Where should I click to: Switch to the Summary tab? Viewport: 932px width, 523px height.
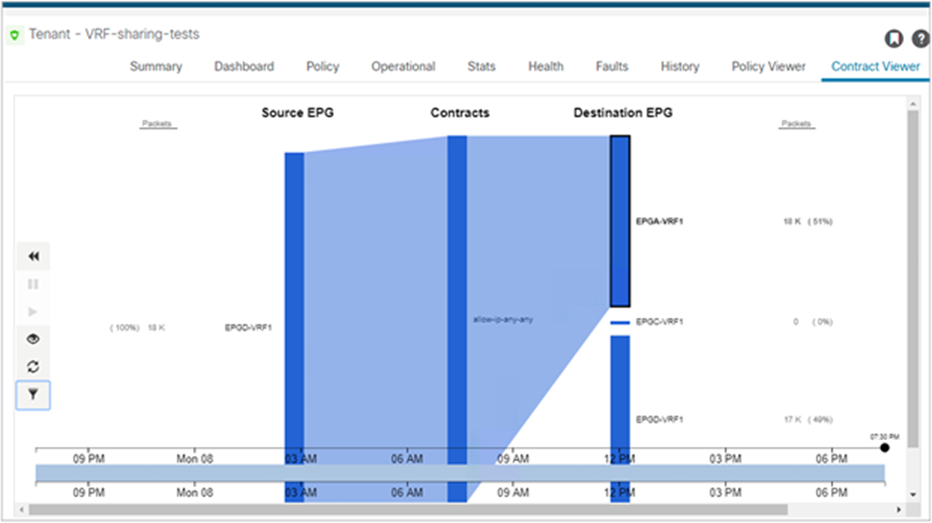pyautogui.click(x=156, y=67)
